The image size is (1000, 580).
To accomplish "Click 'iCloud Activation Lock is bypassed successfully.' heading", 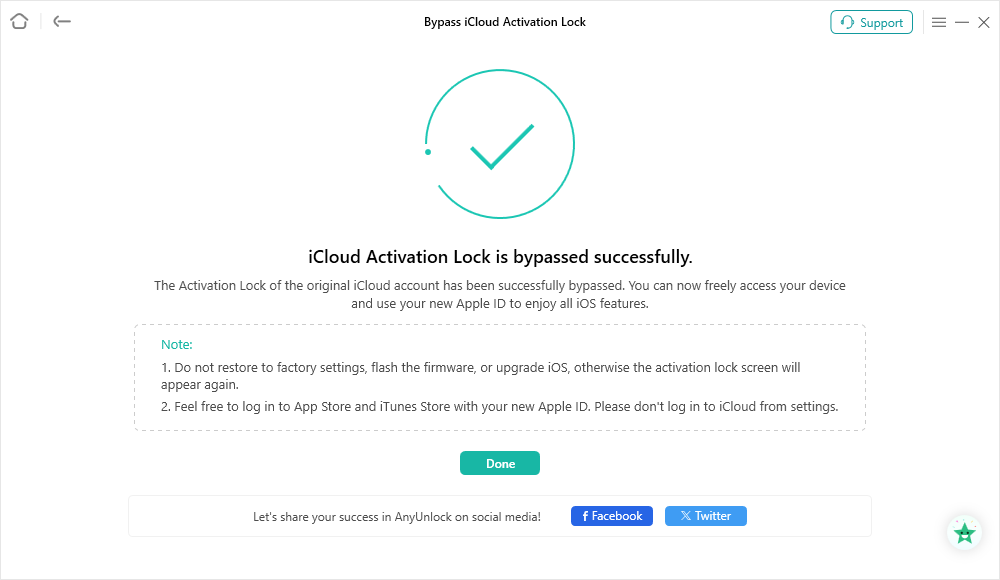I will pyautogui.click(x=500, y=257).
